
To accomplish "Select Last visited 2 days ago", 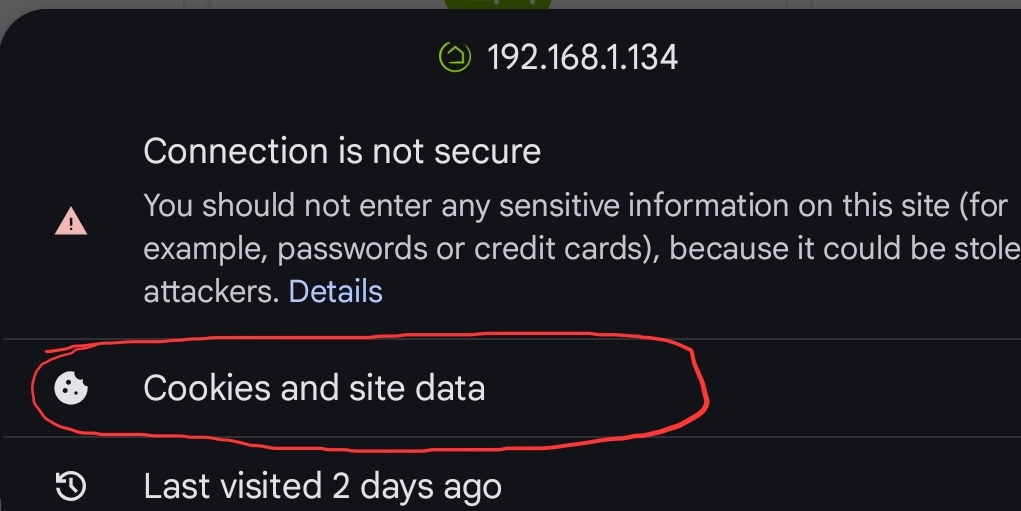I will pos(322,486).
